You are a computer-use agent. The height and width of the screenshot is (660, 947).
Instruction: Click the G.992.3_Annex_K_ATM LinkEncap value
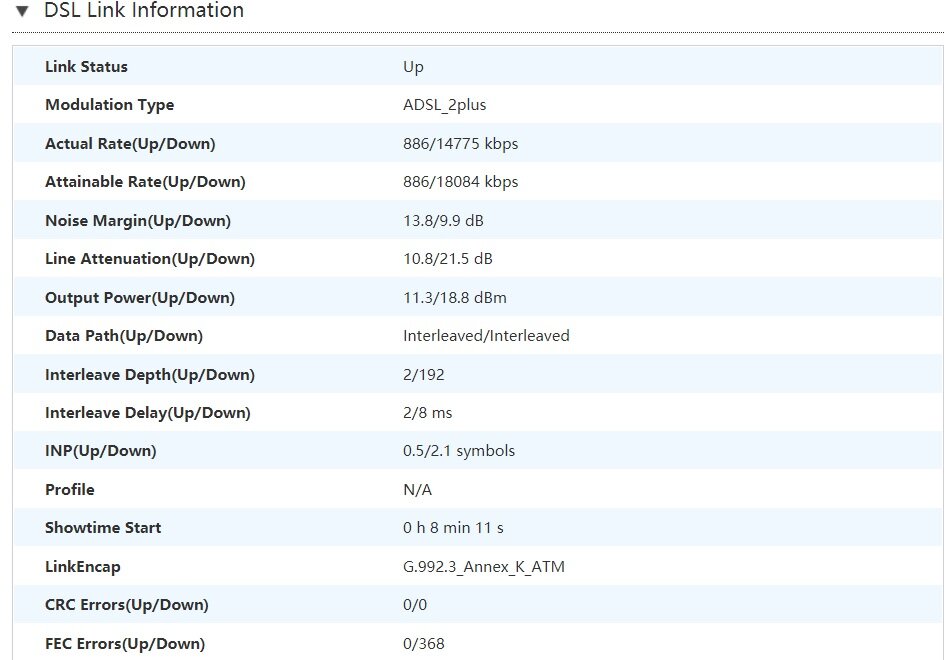[x=484, y=567]
